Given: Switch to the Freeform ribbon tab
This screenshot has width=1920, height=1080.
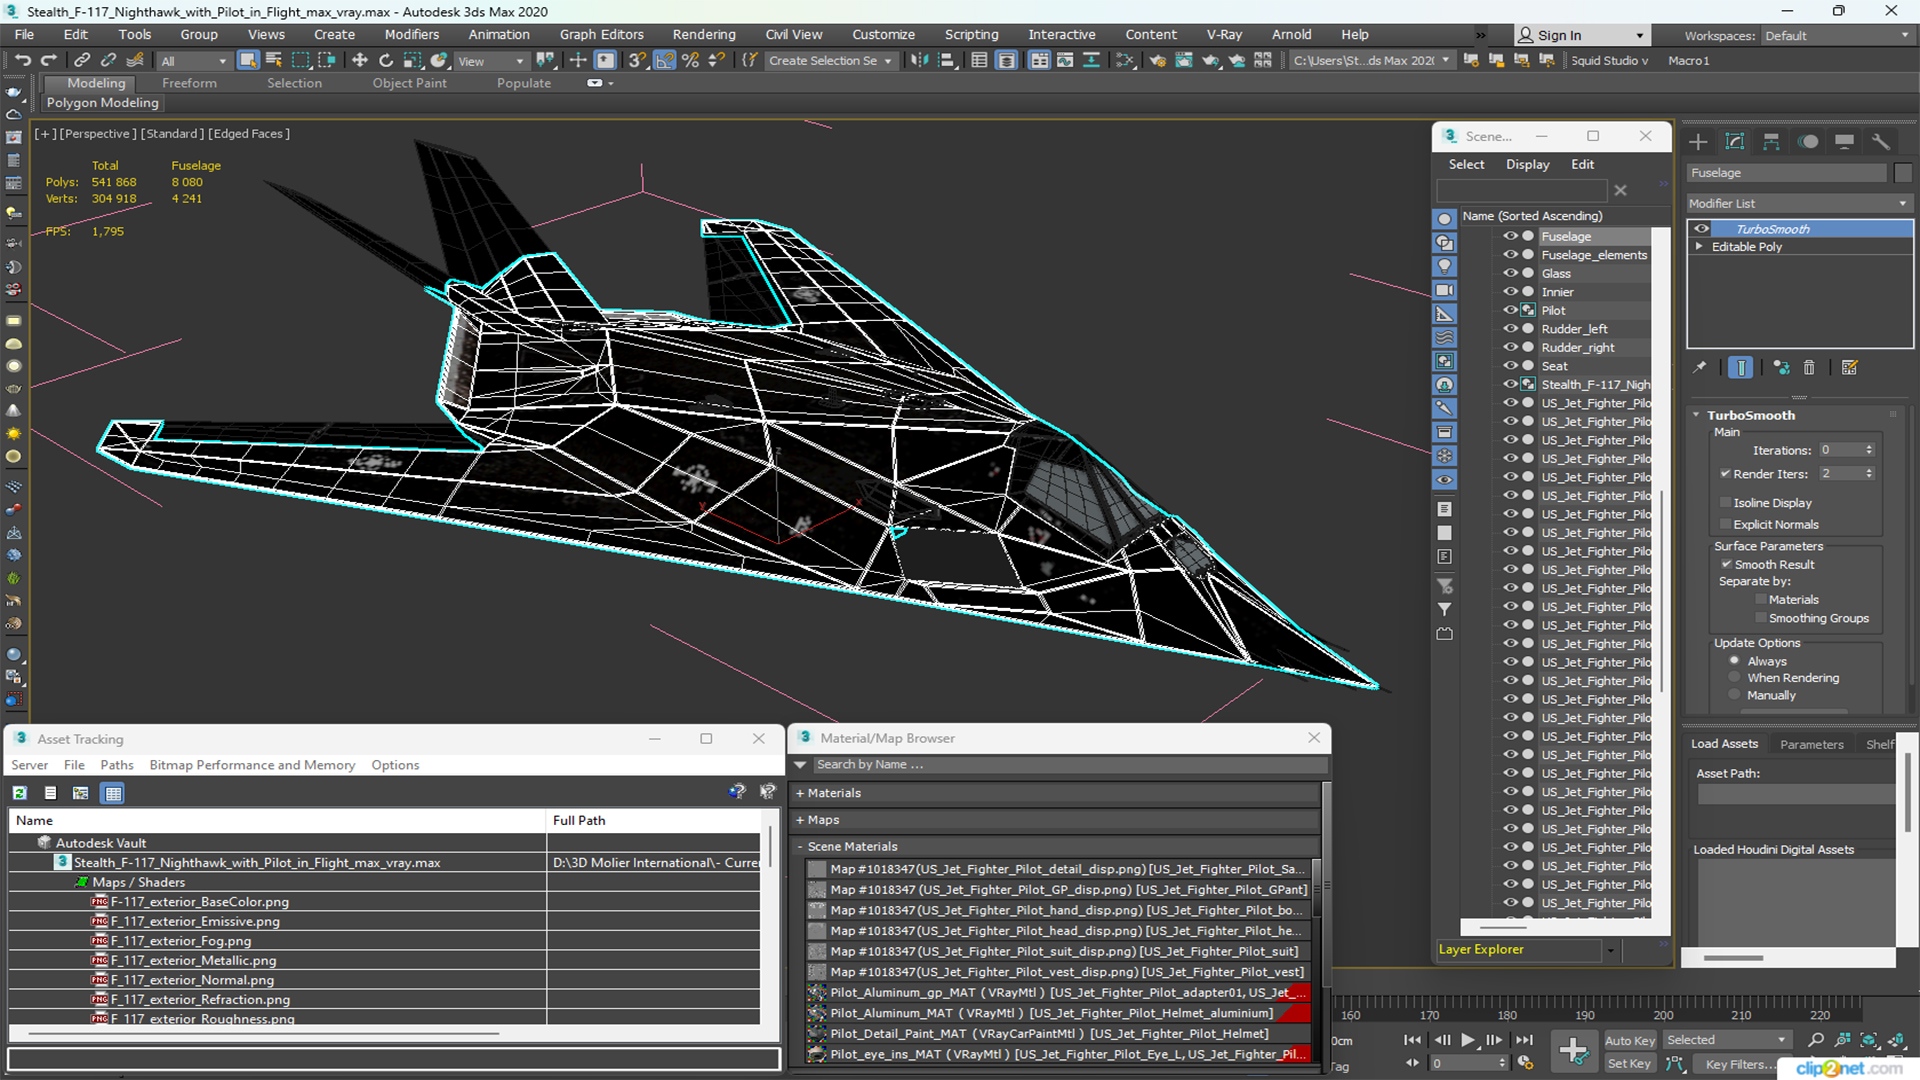Looking at the screenshot, I should click(x=189, y=83).
